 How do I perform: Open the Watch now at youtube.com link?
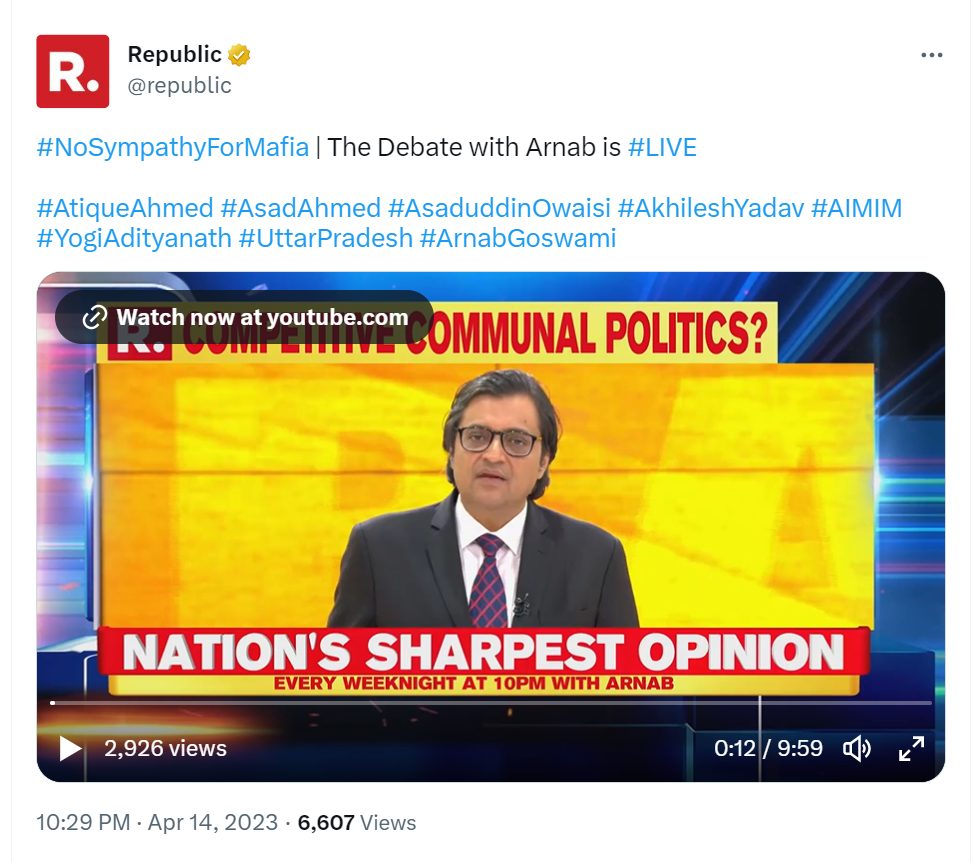click(244, 317)
